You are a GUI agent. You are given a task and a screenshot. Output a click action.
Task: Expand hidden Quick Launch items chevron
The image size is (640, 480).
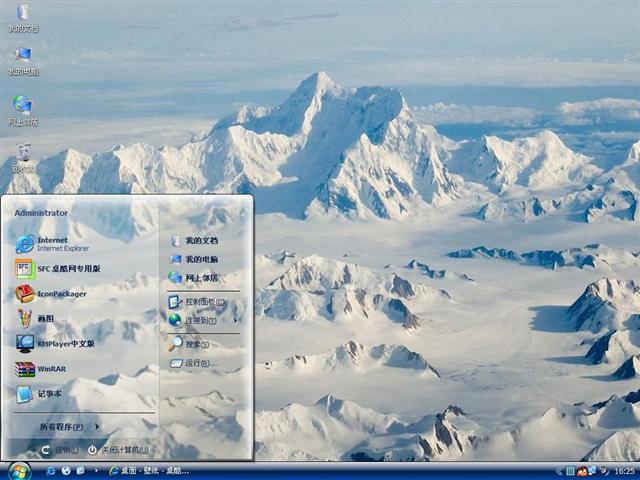[x=96, y=471]
